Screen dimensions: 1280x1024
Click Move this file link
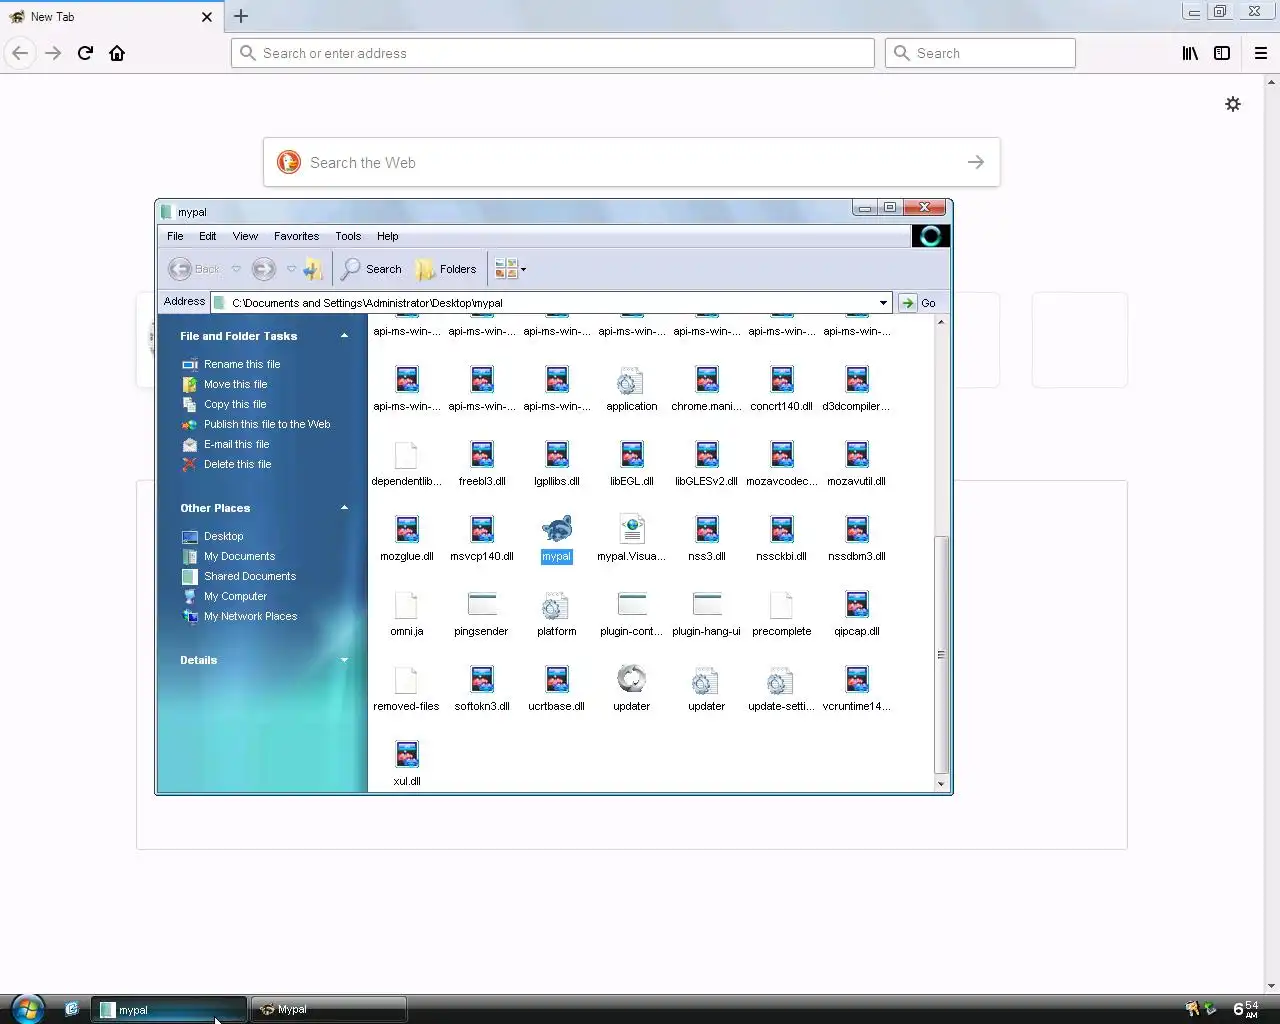[x=236, y=384]
